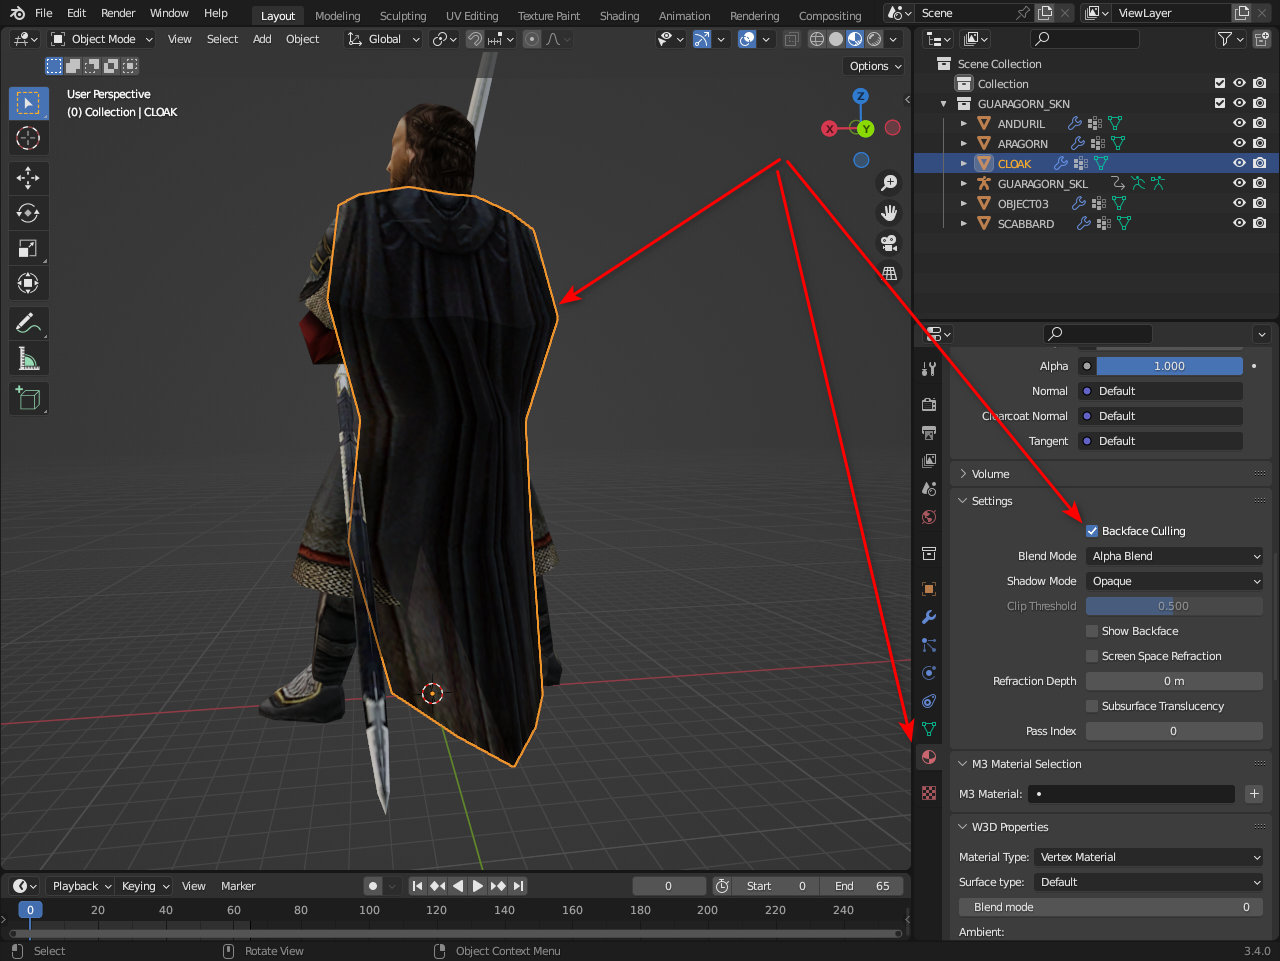Switch to the Shading workspace tab
This screenshot has height=961, width=1280.
click(x=619, y=16)
